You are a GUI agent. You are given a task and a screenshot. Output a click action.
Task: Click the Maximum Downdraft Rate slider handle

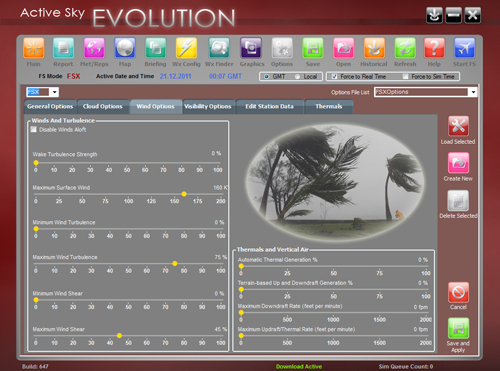tap(241, 312)
